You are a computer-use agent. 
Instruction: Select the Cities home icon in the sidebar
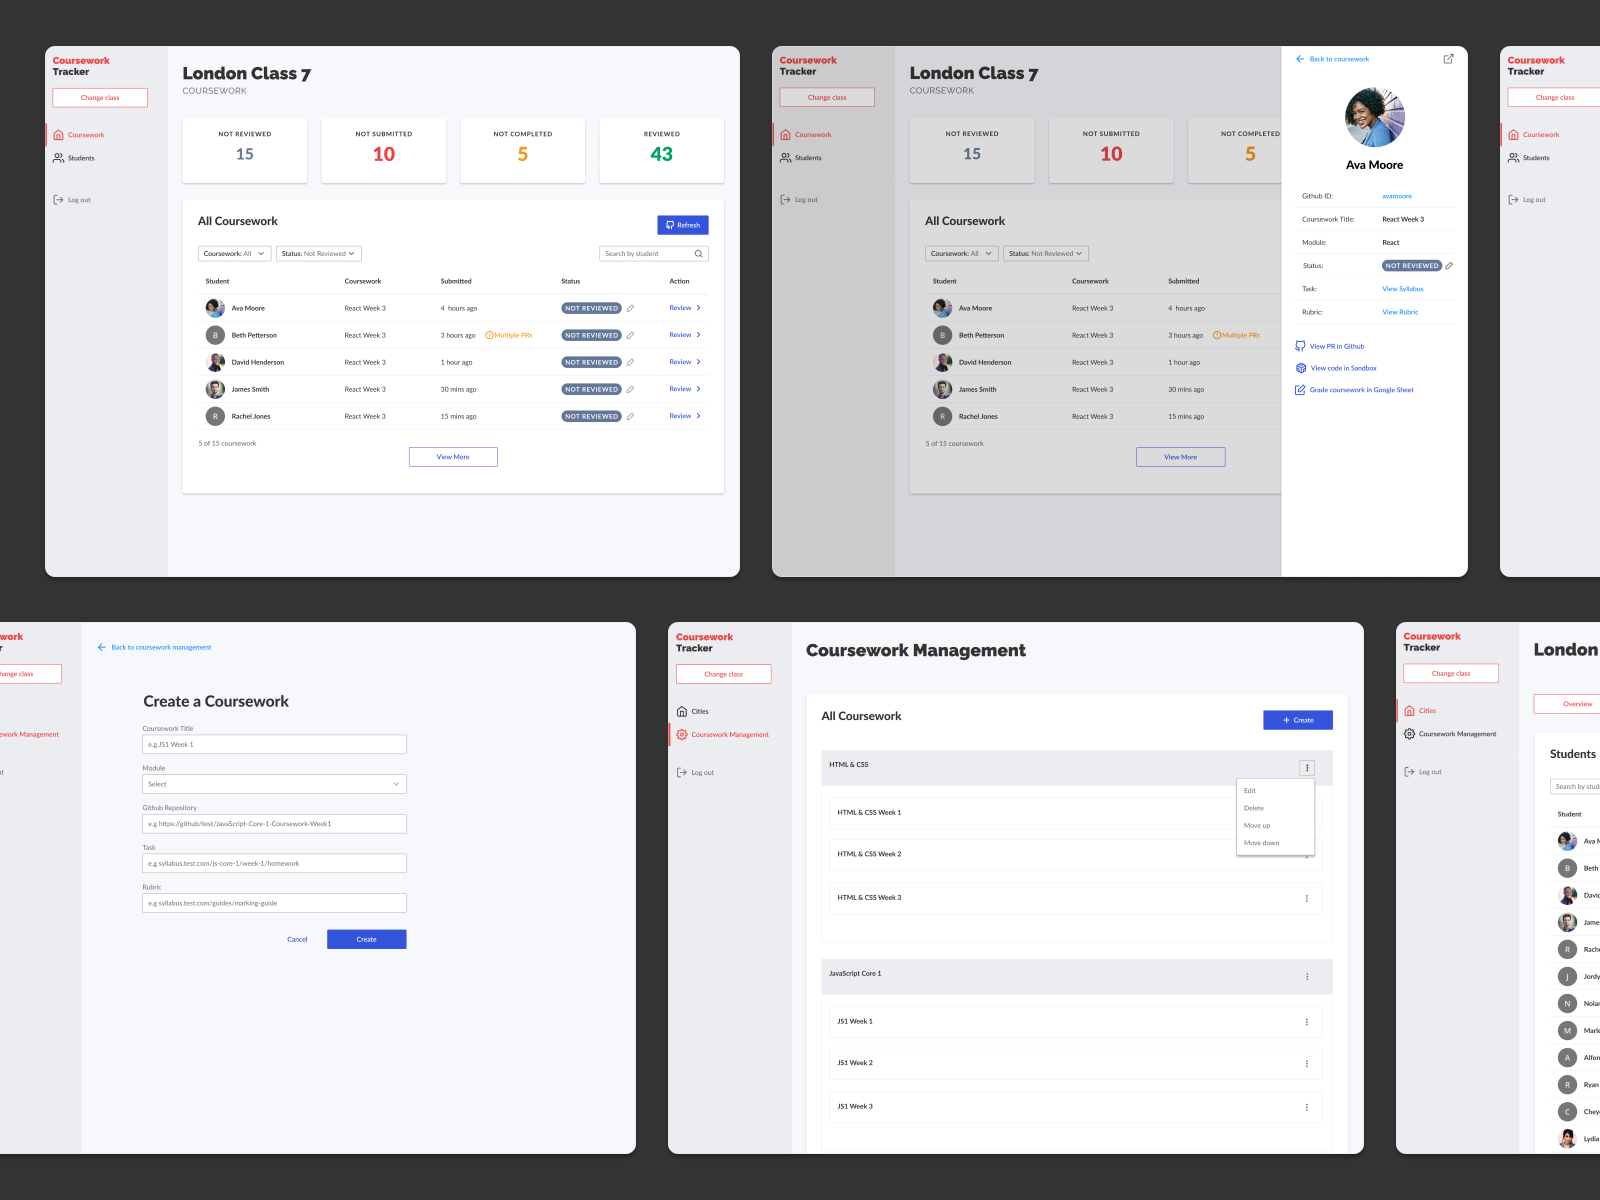point(684,711)
